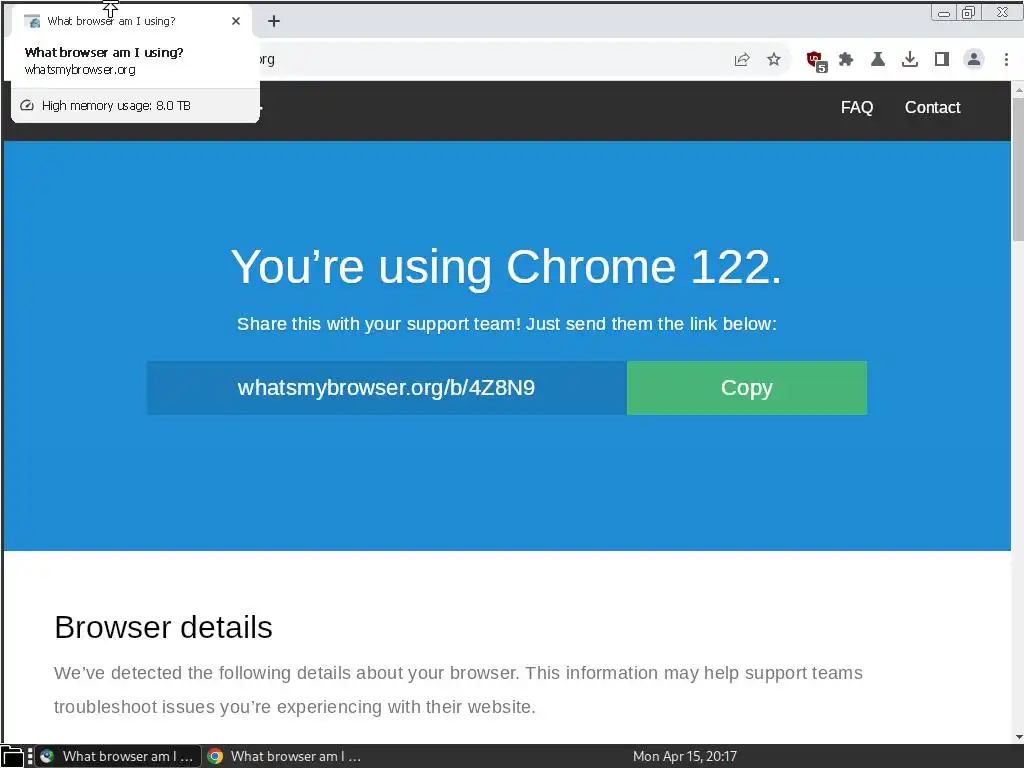Click the 'Browser details' heading
1024x768 pixels.
(x=163, y=627)
